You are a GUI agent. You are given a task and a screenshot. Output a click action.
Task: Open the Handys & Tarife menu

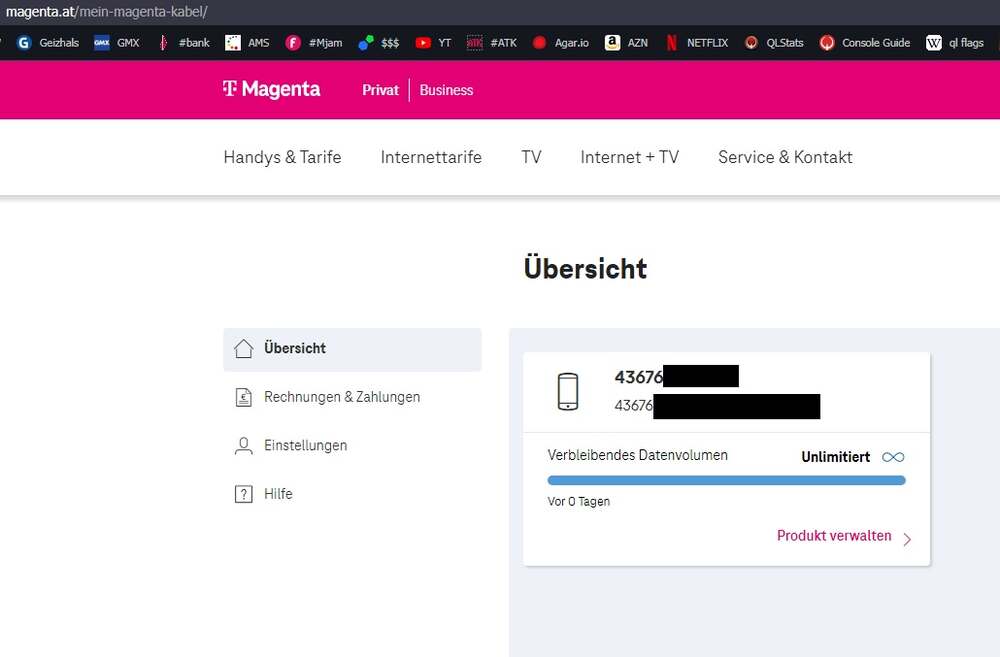pyautogui.click(x=283, y=157)
